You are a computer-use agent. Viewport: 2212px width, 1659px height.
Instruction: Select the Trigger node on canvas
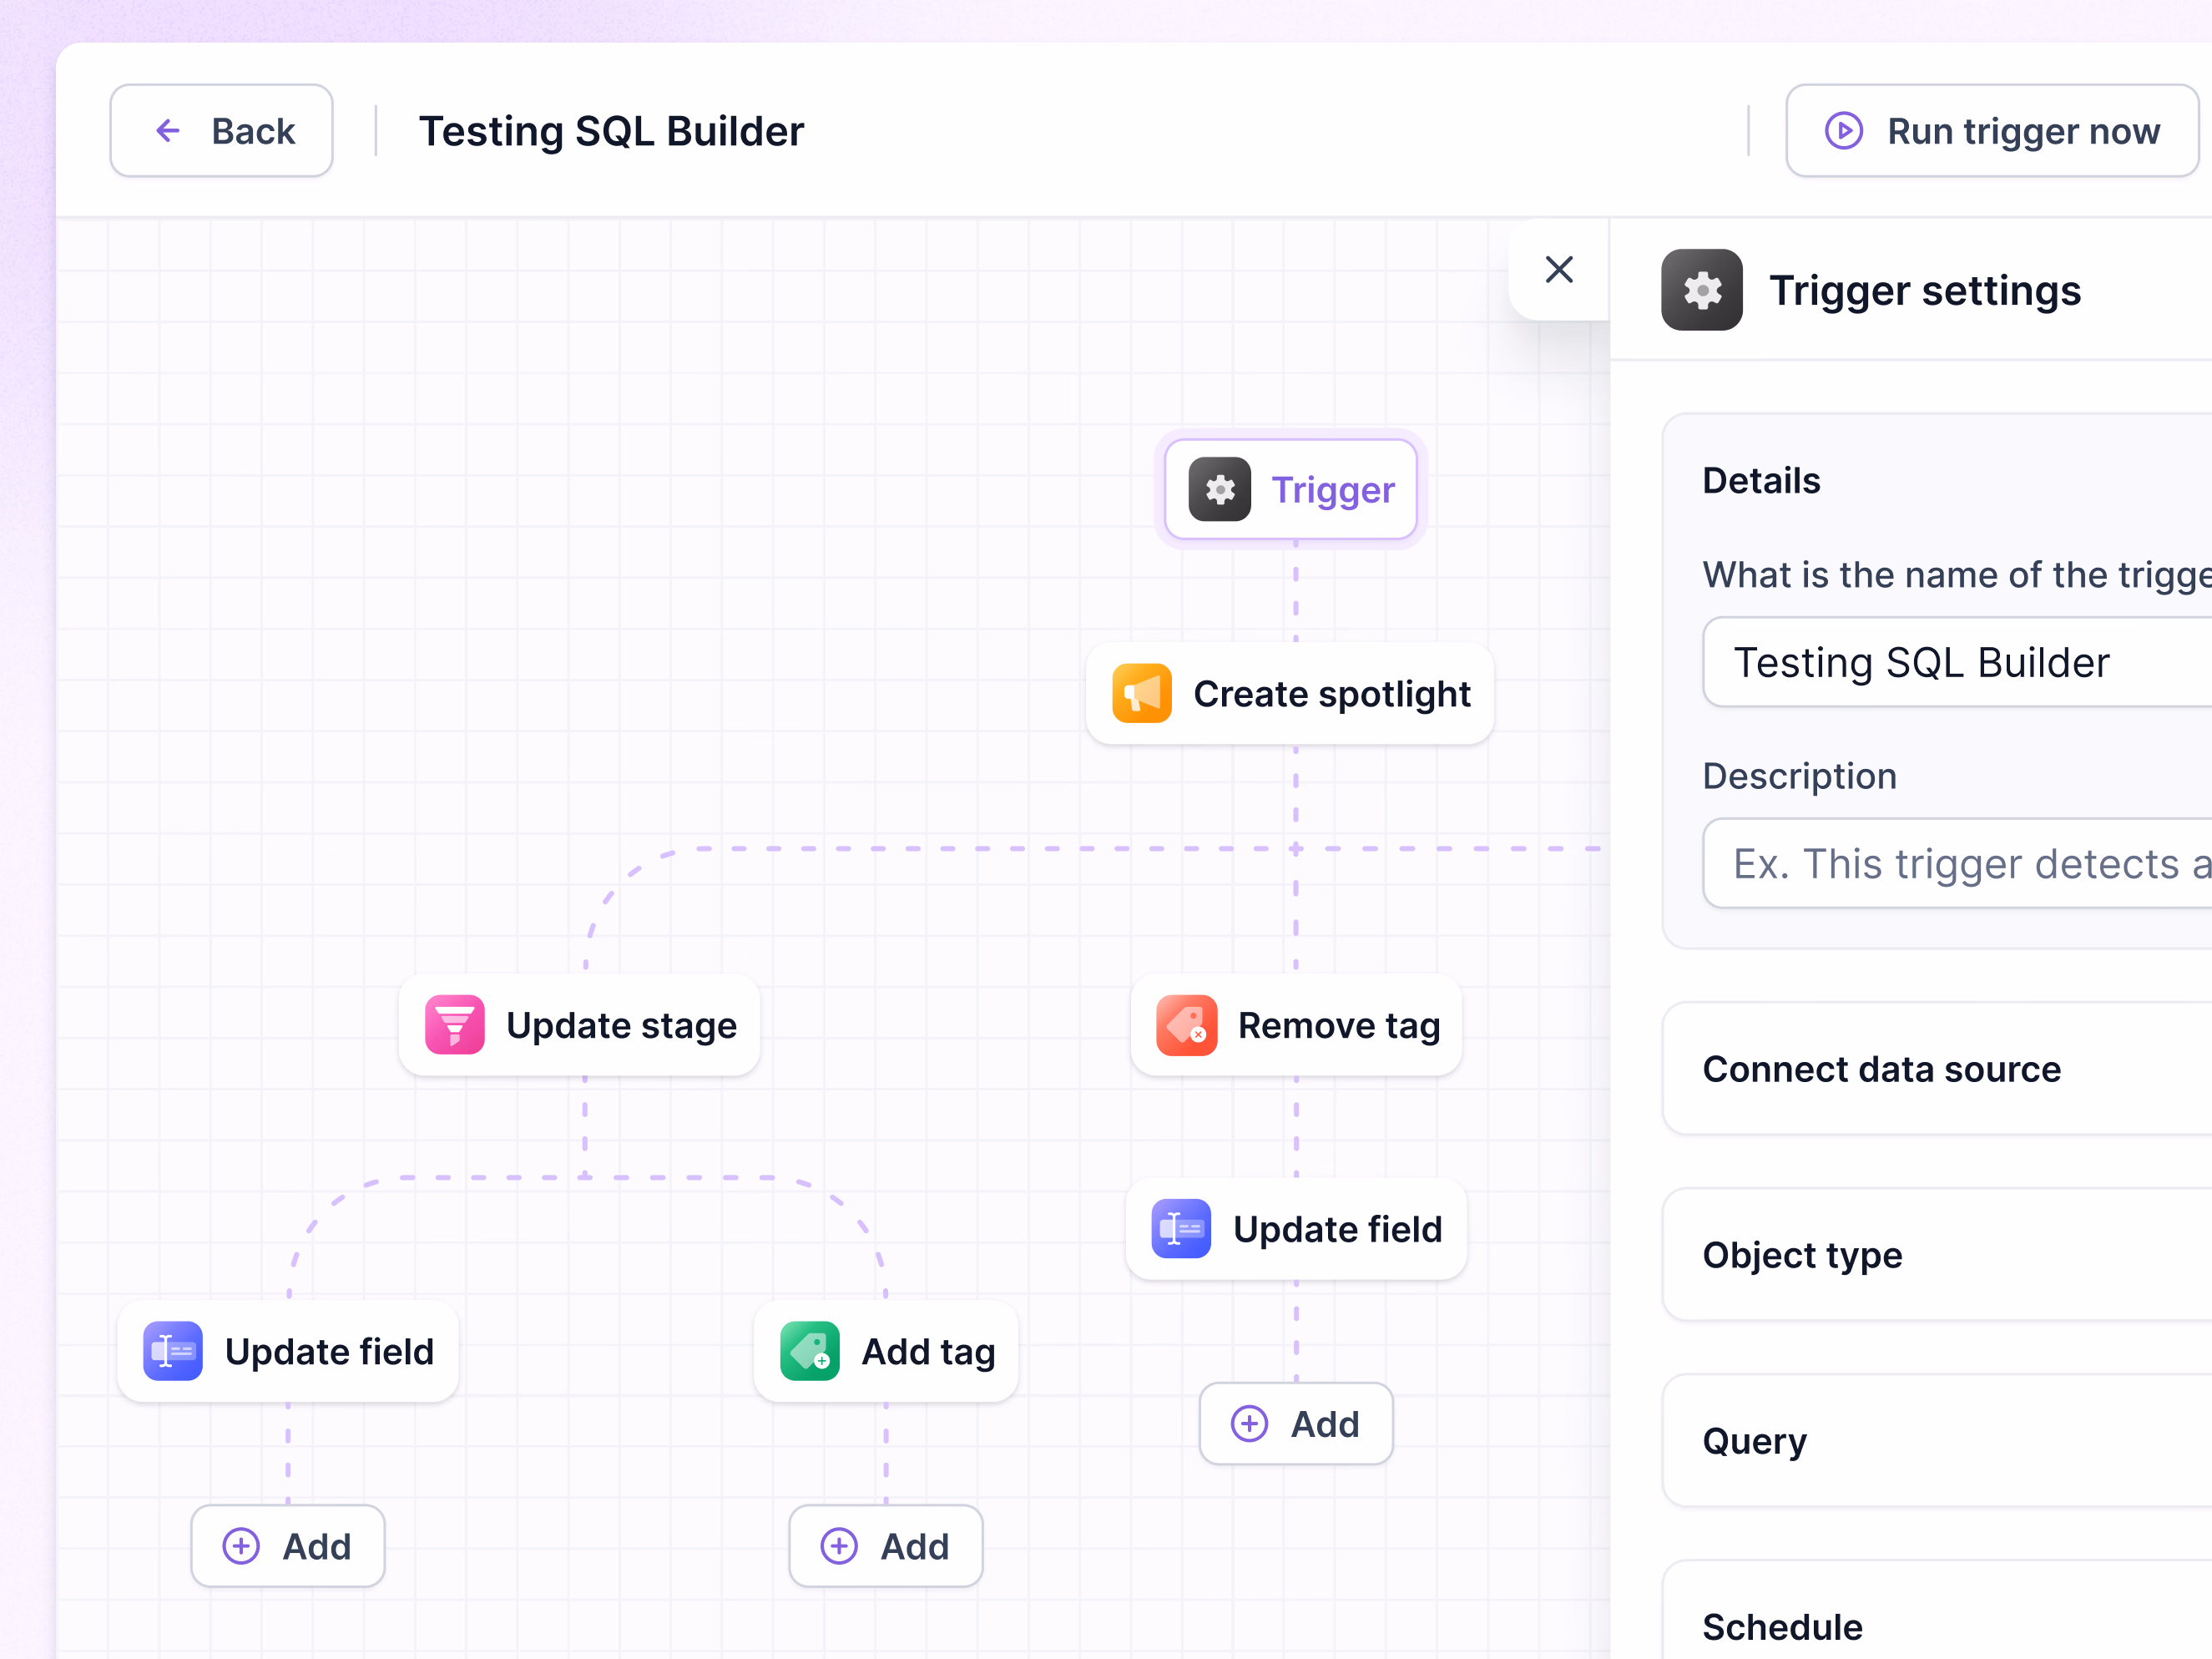1291,490
